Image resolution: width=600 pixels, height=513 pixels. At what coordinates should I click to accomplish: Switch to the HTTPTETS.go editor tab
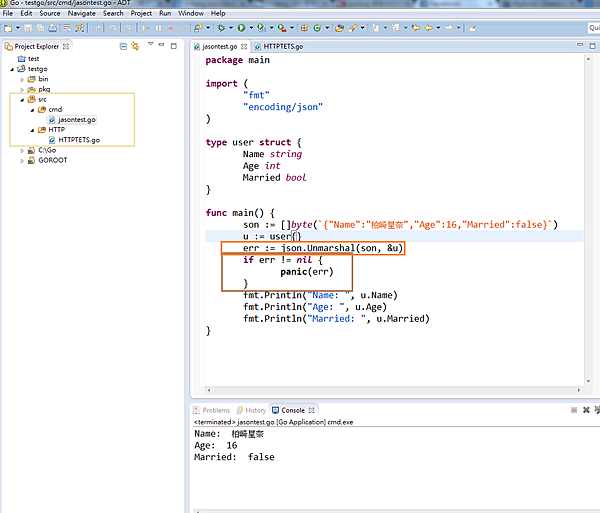coord(283,46)
